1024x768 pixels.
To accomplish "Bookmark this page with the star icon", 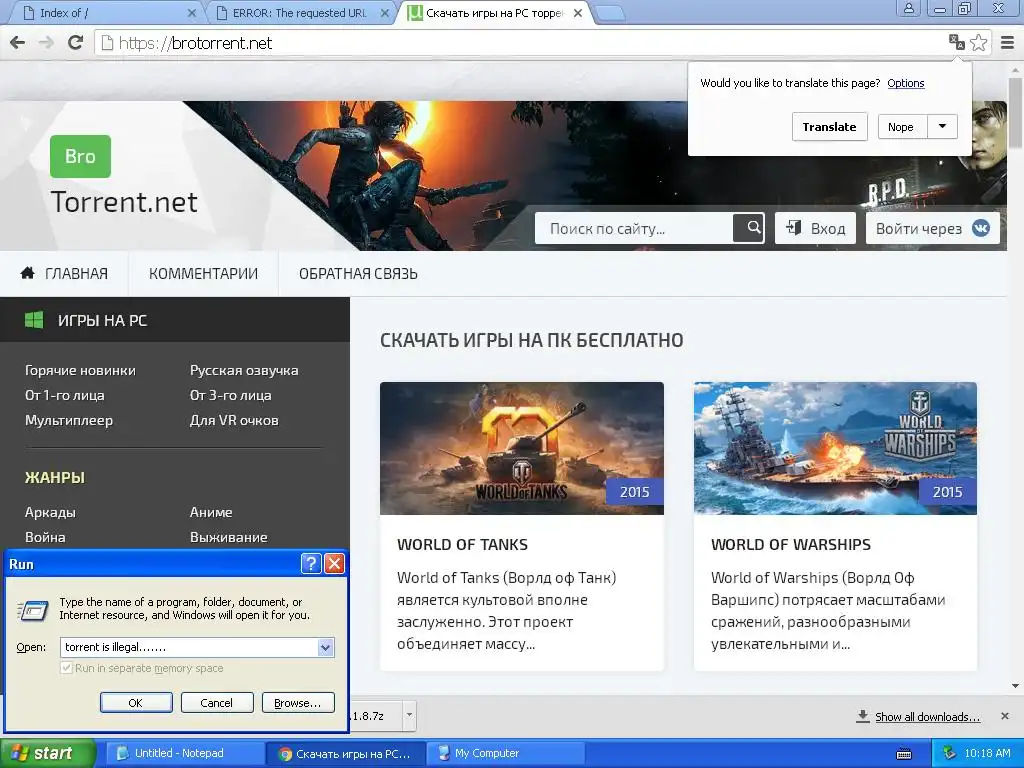I will click(978, 43).
